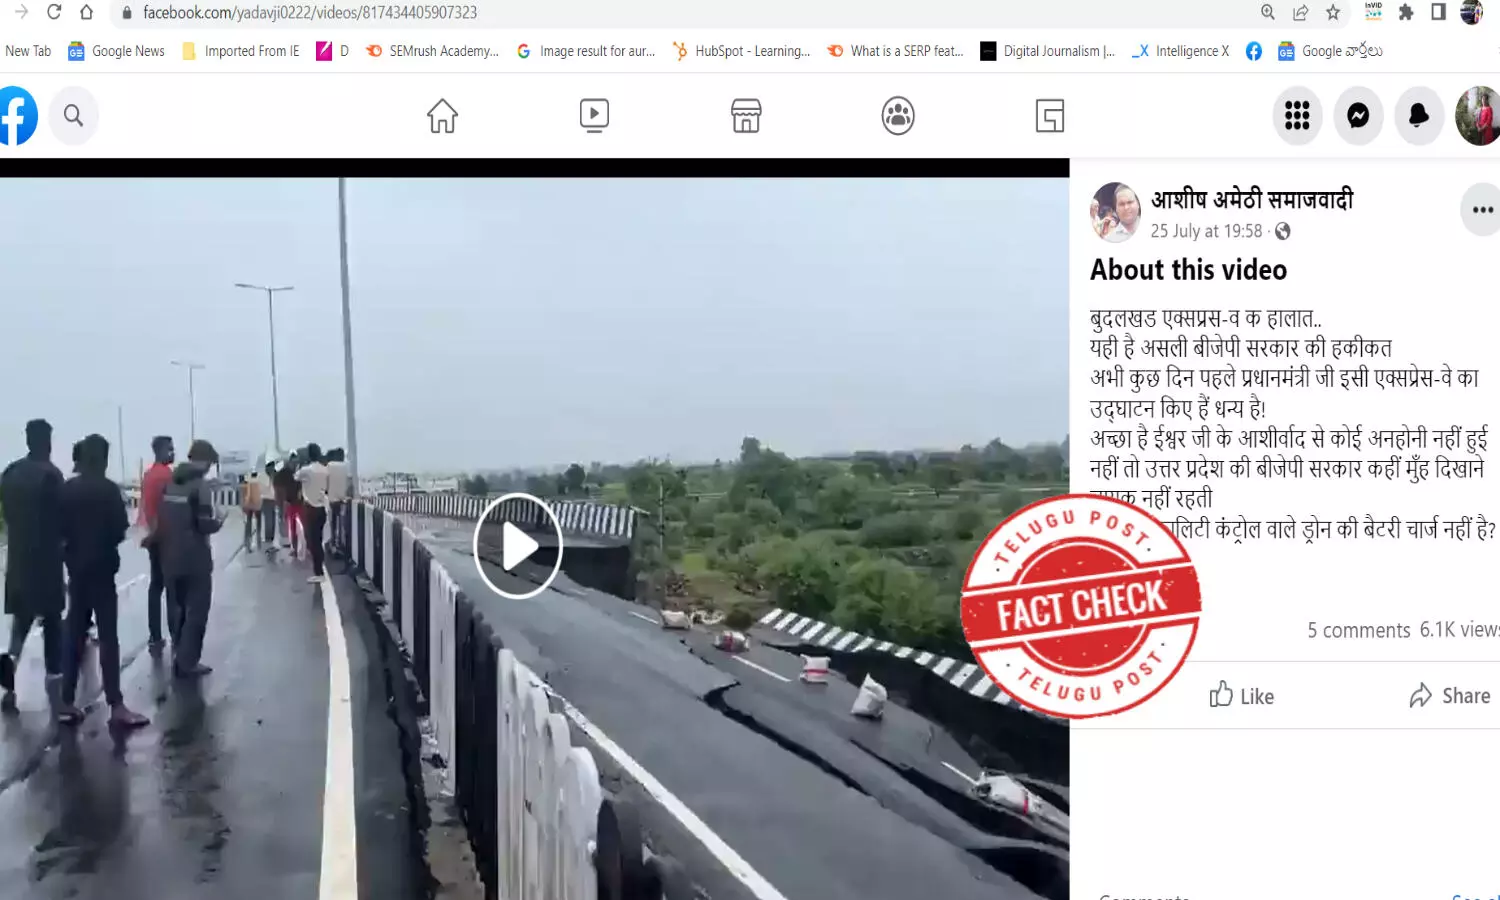Image resolution: width=1500 pixels, height=900 pixels.
Task: Like the video post
Action: click(x=1242, y=696)
